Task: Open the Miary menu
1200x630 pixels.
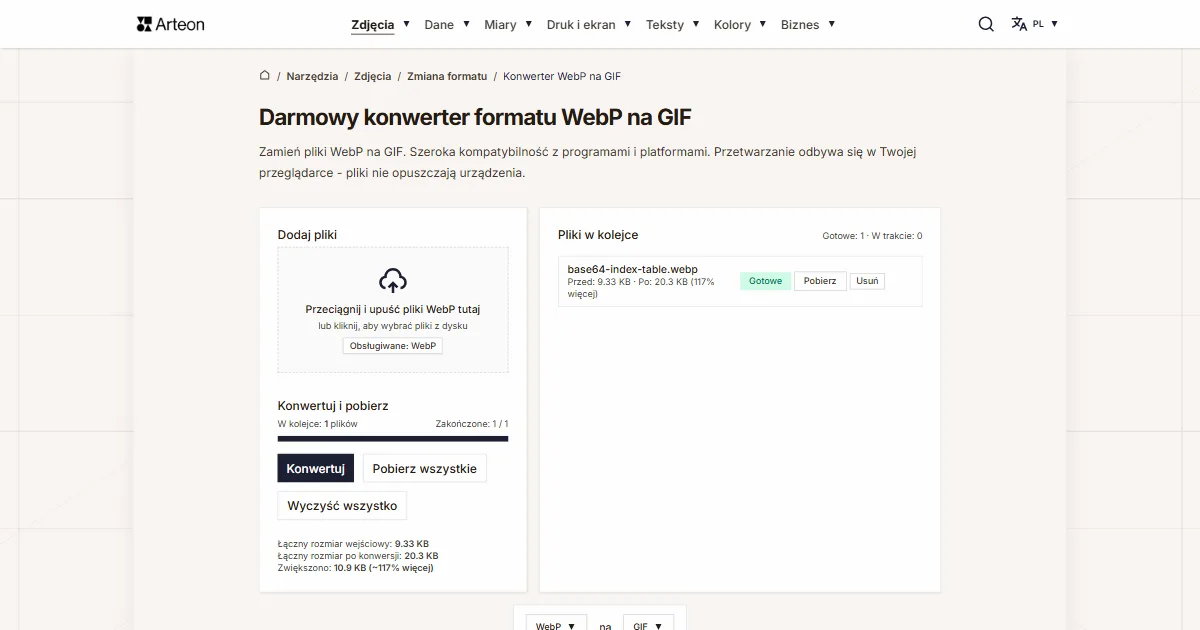Action: (x=508, y=24)
